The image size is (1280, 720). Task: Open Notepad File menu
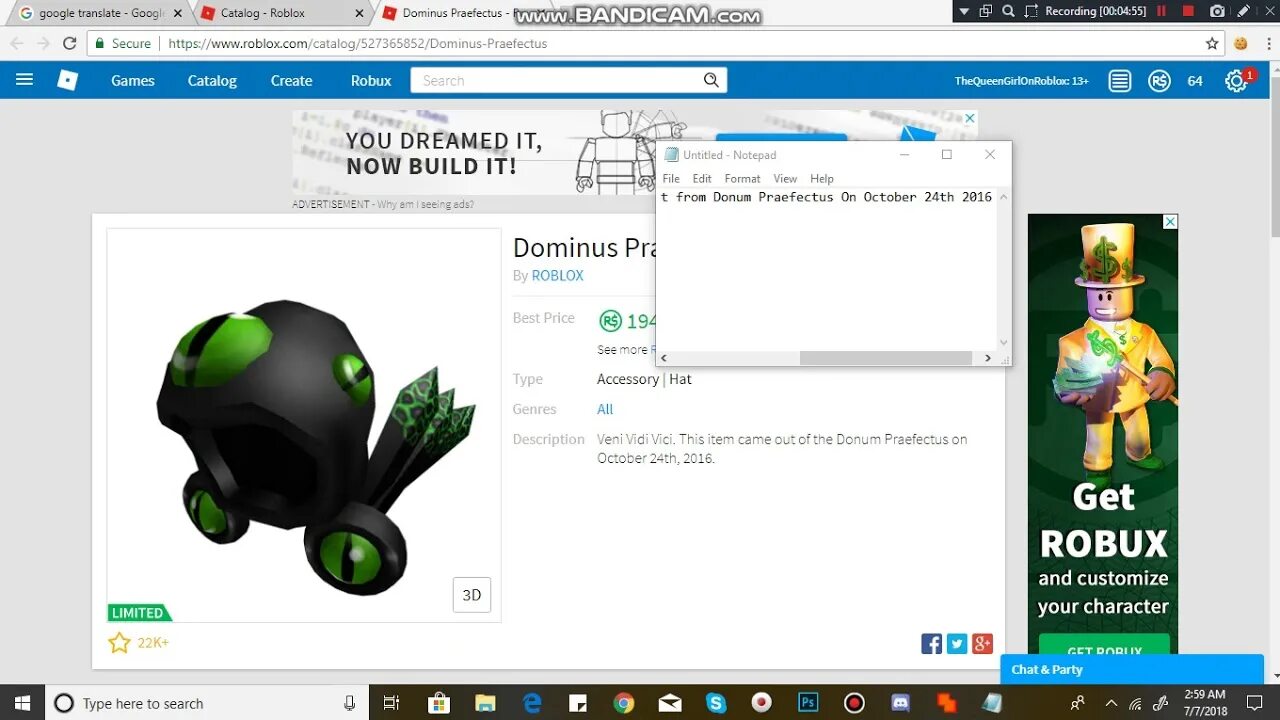pos(671,178)
